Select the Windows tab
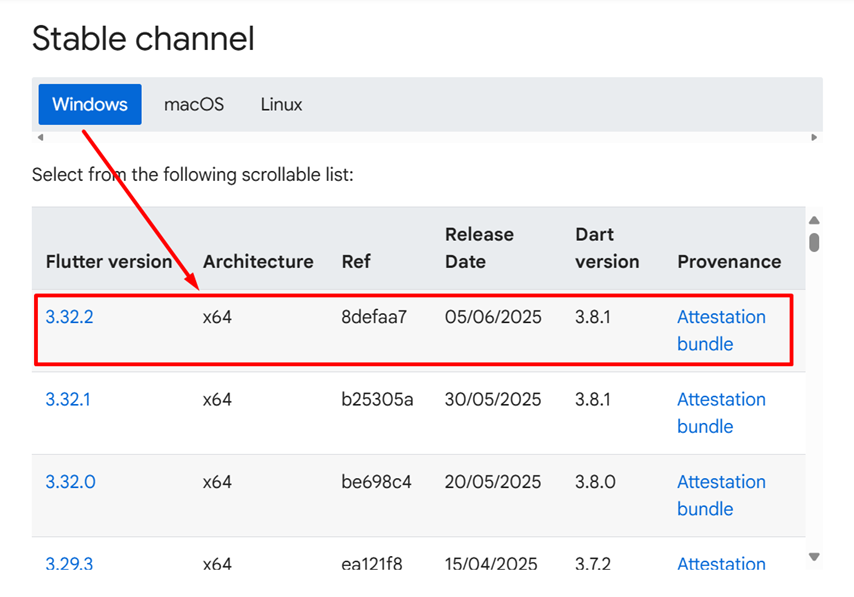This screenshot has height=597, width=854. click(90, 104)
